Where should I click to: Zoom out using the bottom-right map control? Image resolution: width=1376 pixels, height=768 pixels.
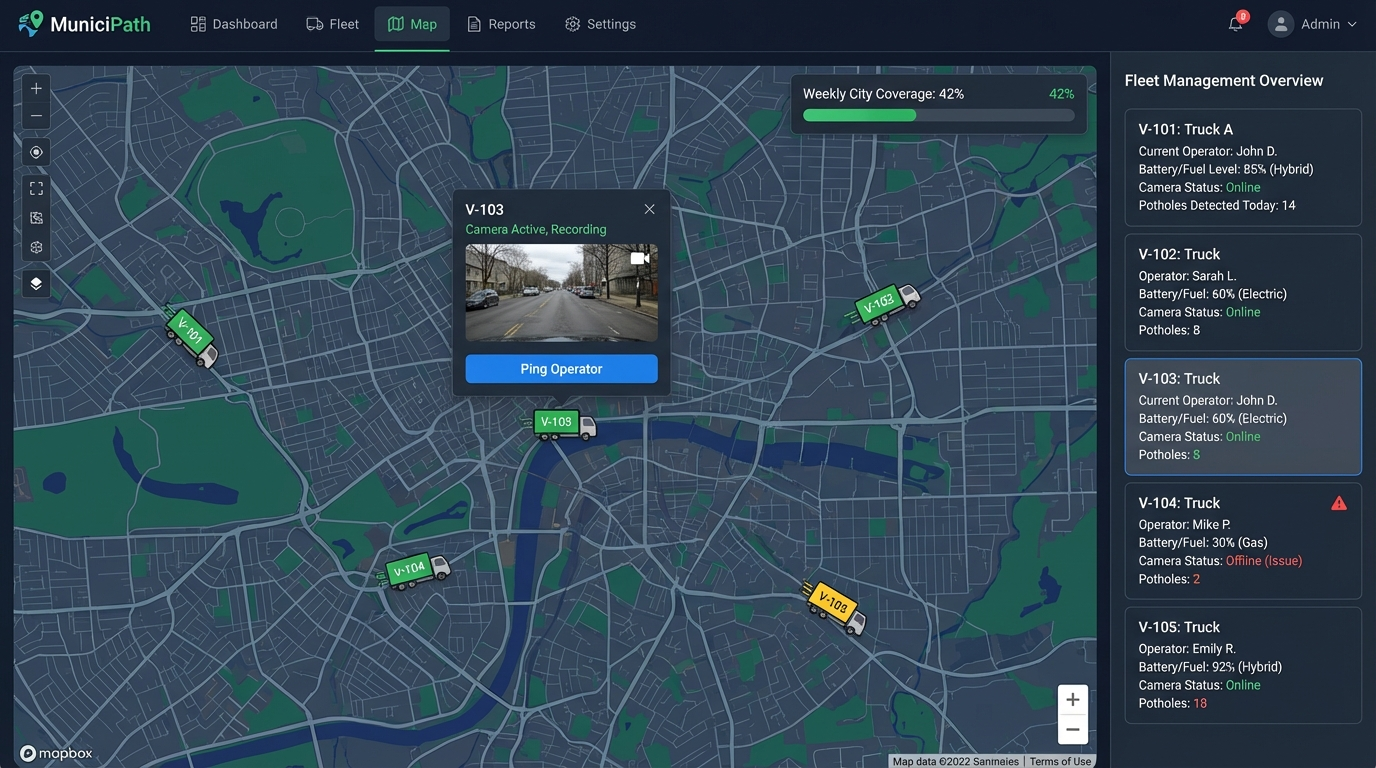coord(1072,729)
